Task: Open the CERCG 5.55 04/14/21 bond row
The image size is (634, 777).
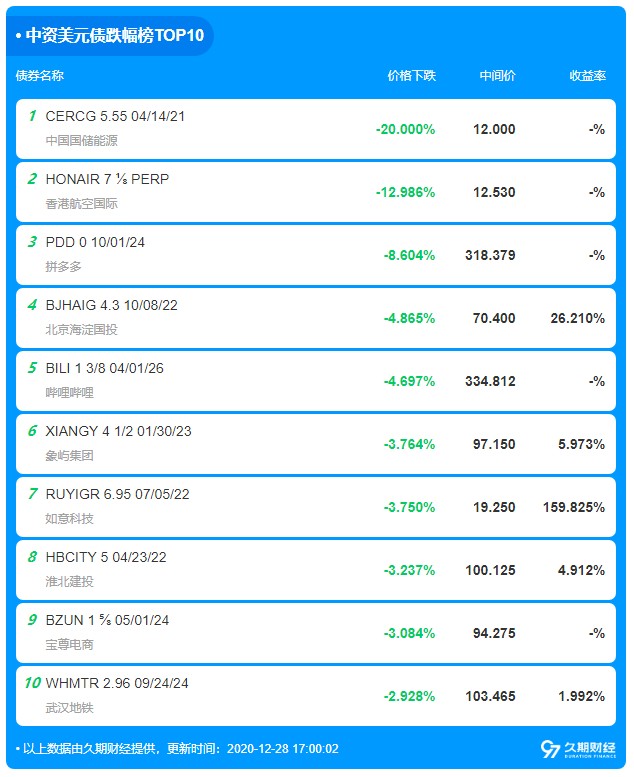Action: [x=115, y=116]
